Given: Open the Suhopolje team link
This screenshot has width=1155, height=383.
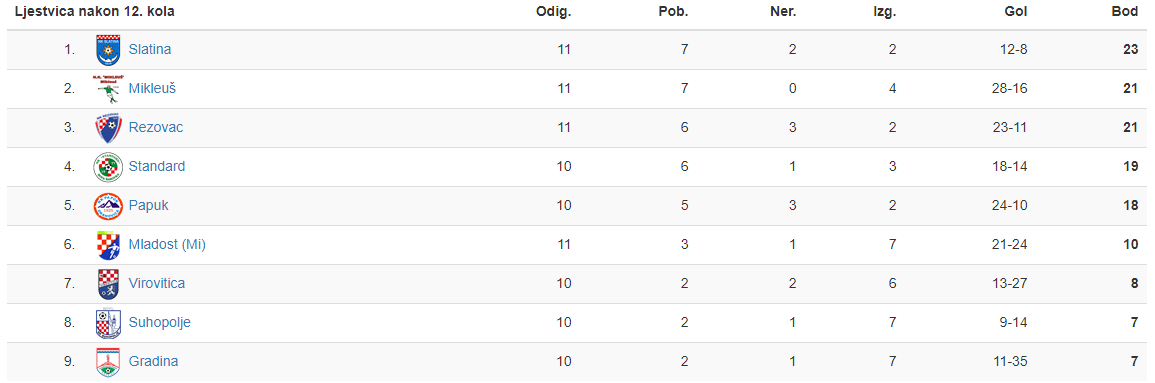Looking at the screenshot, I should [160, 323].
